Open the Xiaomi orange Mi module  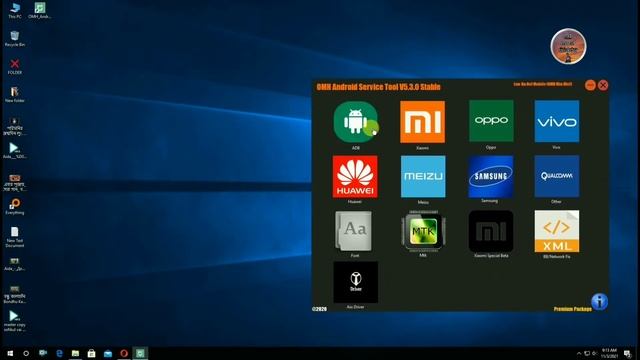(422, 122)
